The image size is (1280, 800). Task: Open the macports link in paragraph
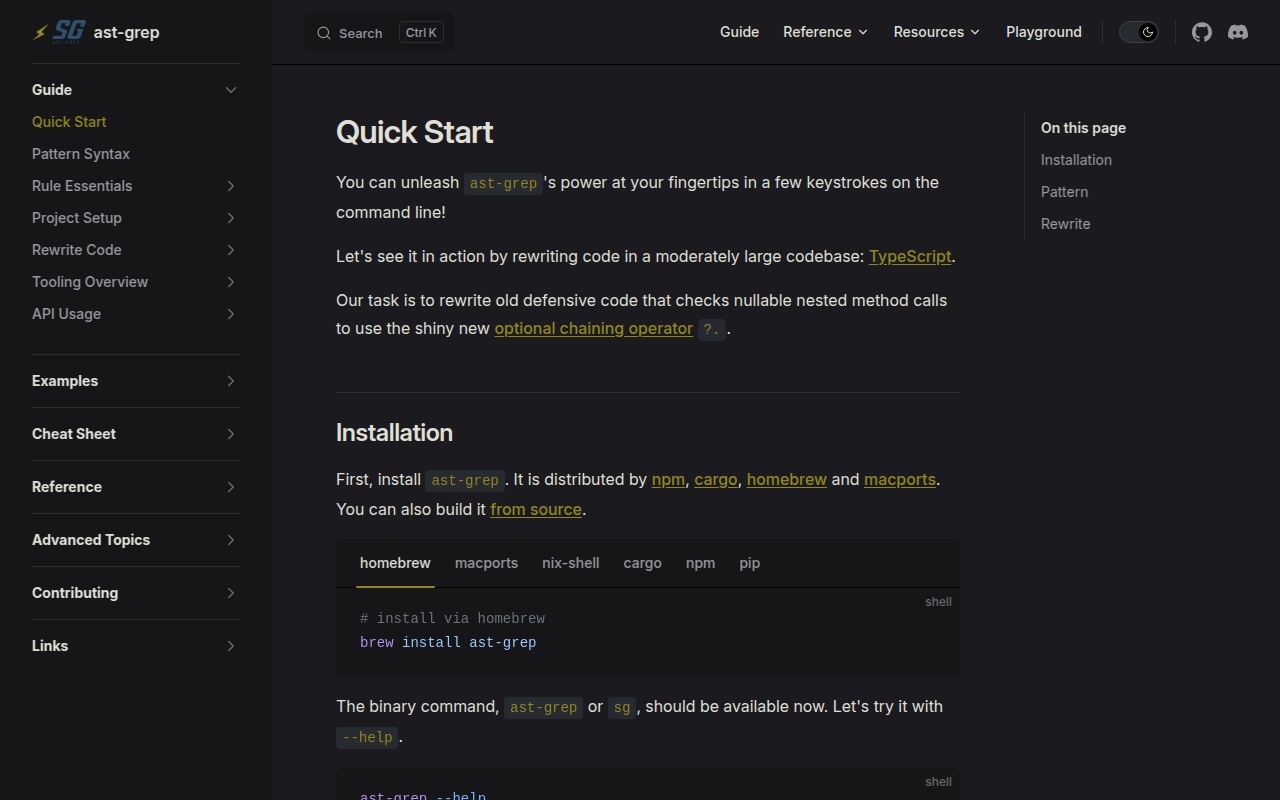point(900,479)
